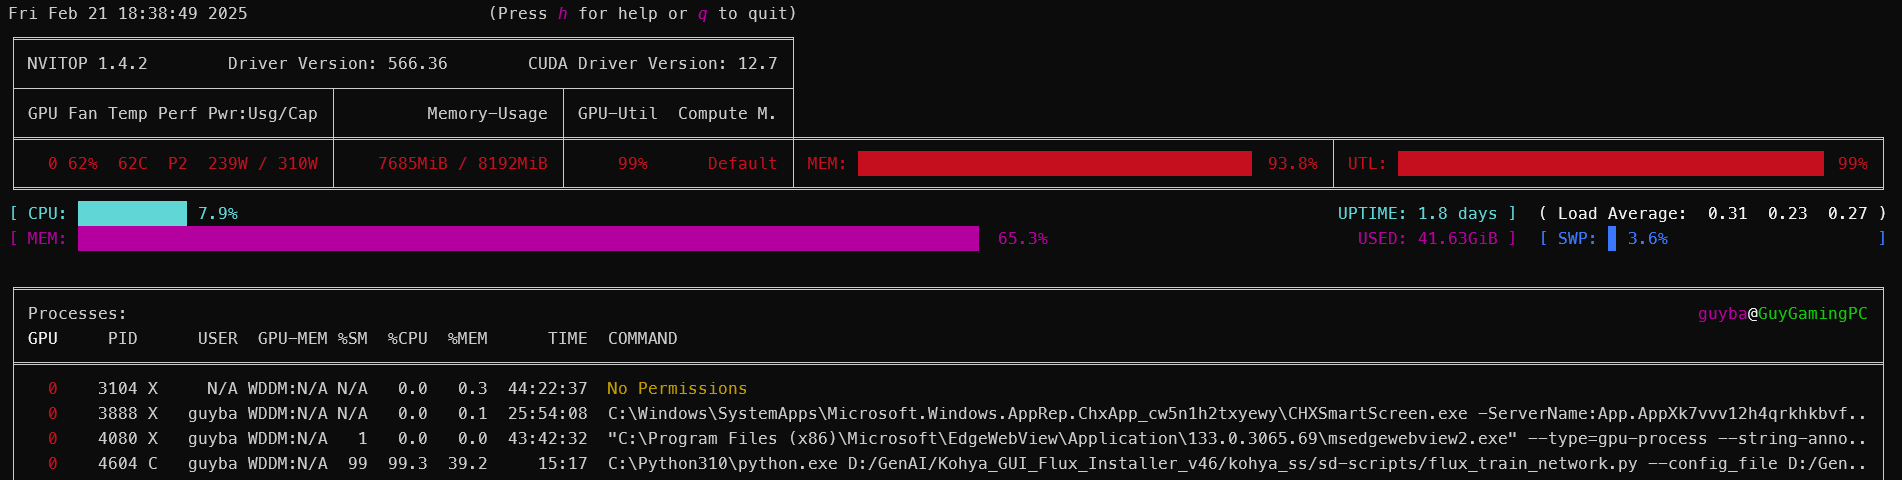Click the guyba@GuyGamingPC host label
The width and height of the screenshot is (1902, 480).
coord(1782,314)
